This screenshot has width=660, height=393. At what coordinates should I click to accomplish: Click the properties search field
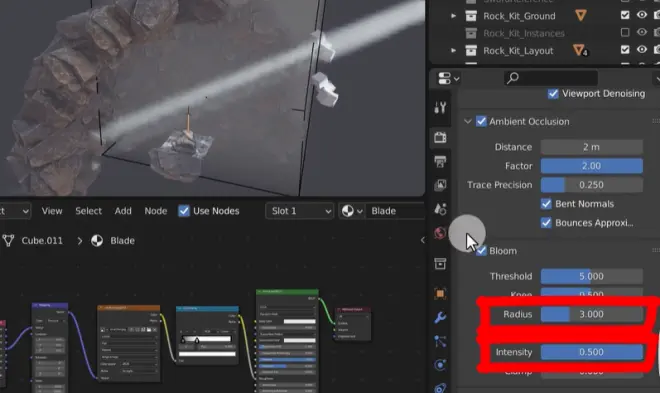tap(551, 78)
